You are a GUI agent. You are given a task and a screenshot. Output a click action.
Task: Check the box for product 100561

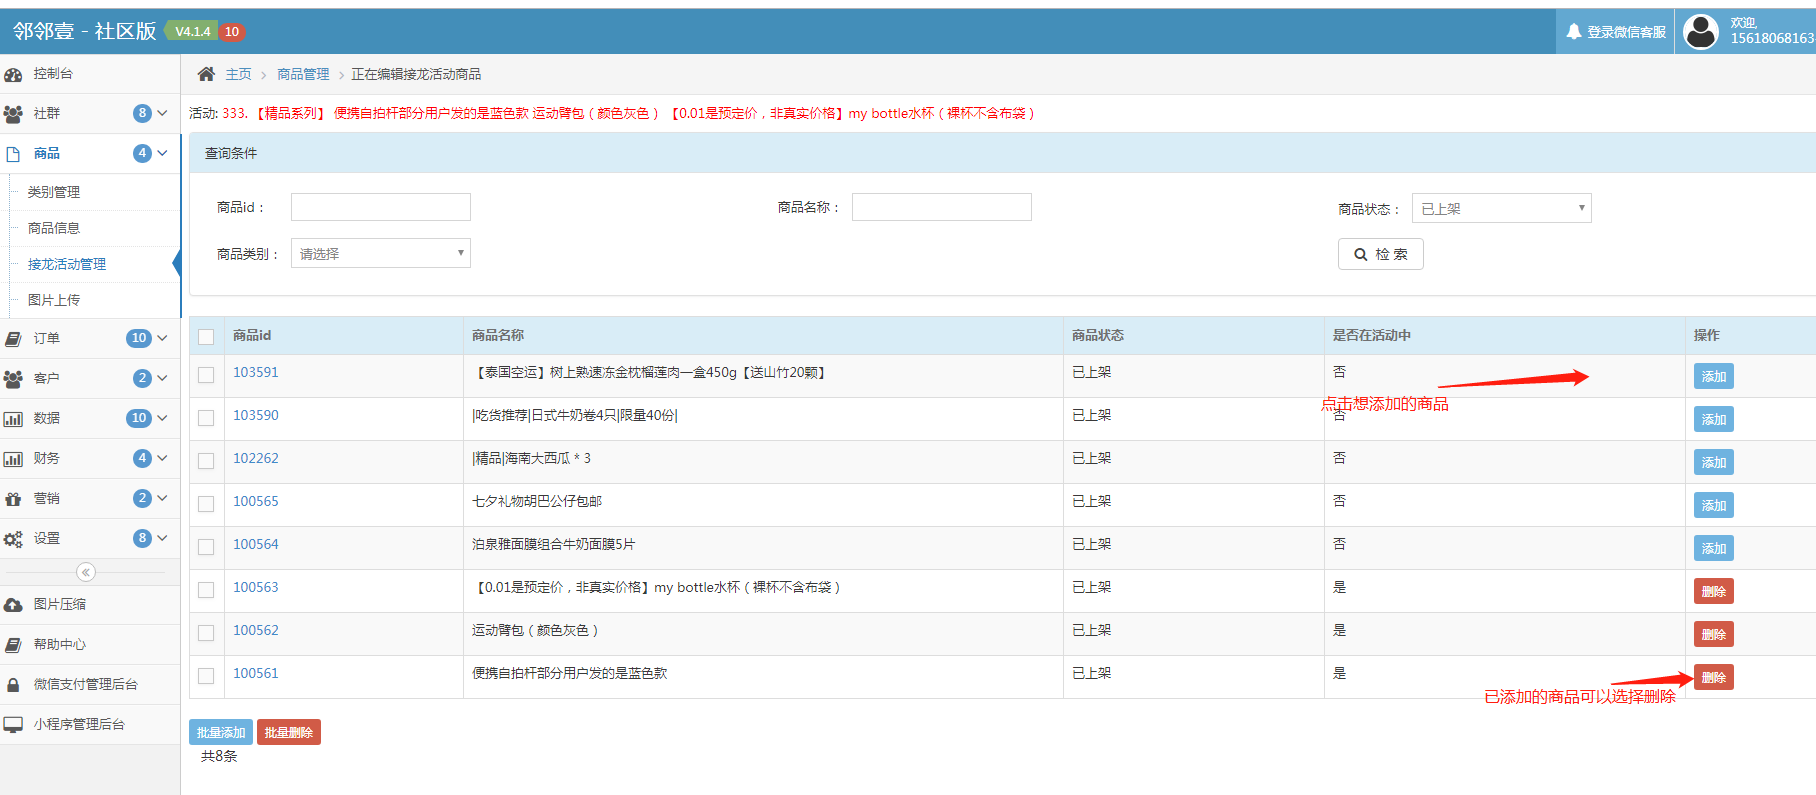(206, 676)
